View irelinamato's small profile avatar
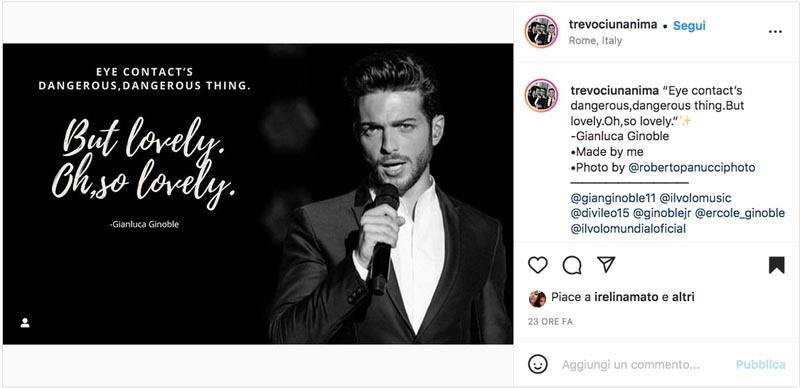 coord(537,299)
